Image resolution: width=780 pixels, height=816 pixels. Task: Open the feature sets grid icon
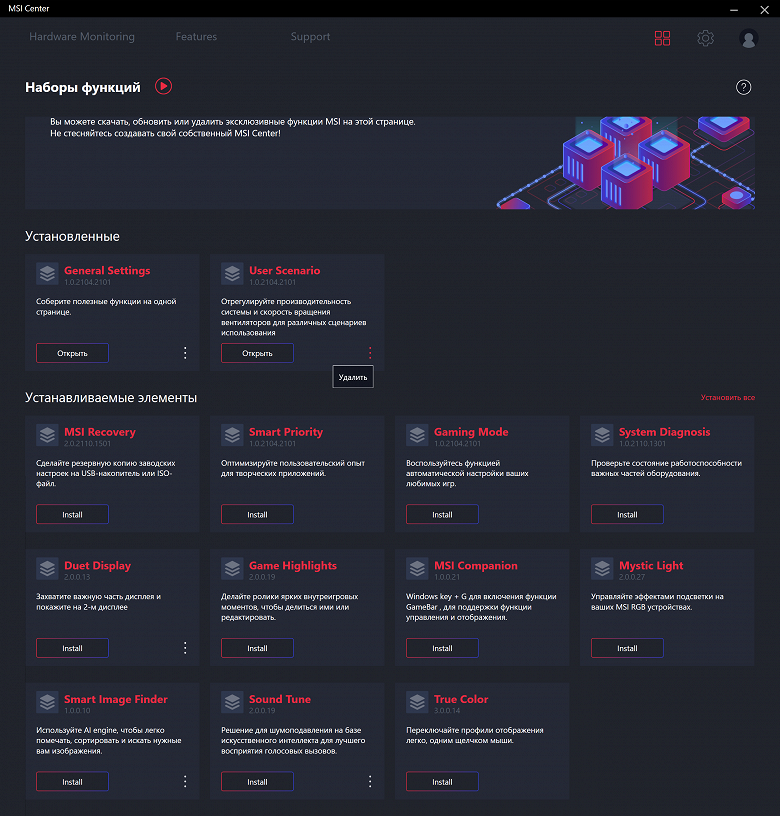point(662,38)
